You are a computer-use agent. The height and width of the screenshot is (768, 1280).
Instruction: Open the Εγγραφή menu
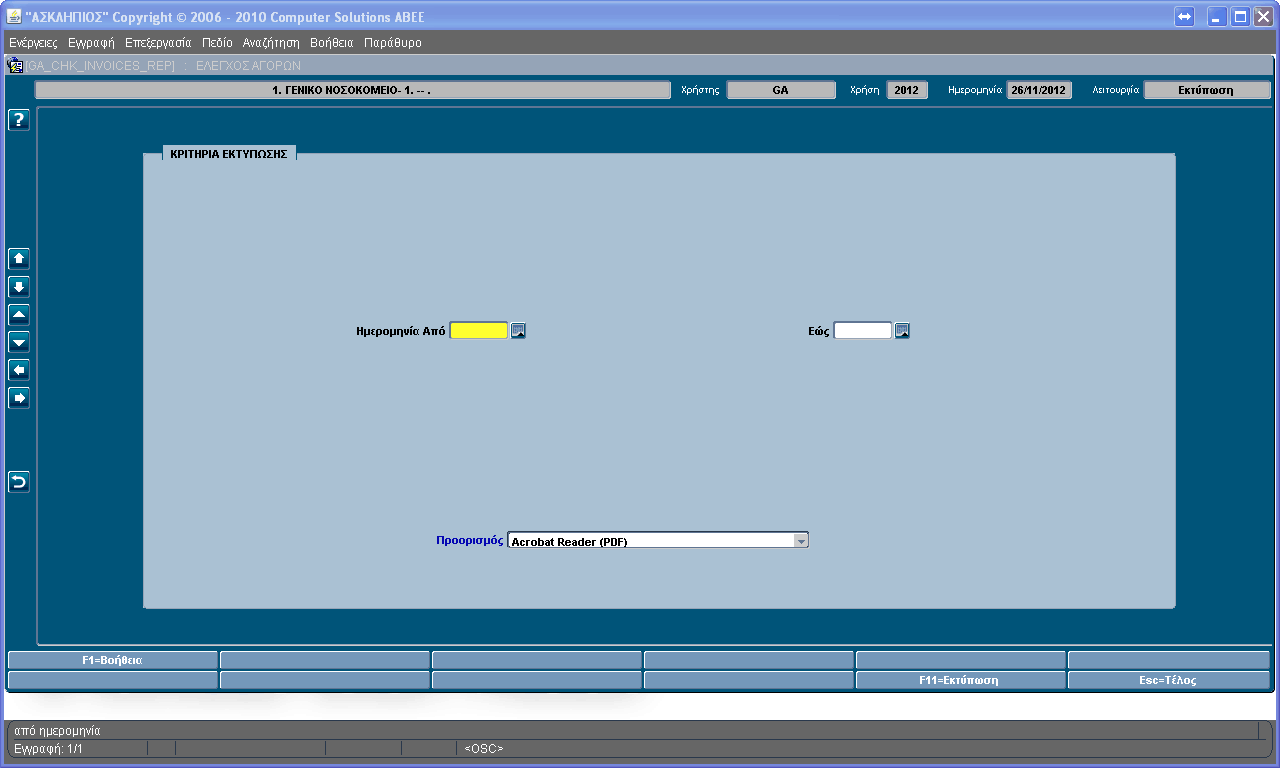coord(91,43)
